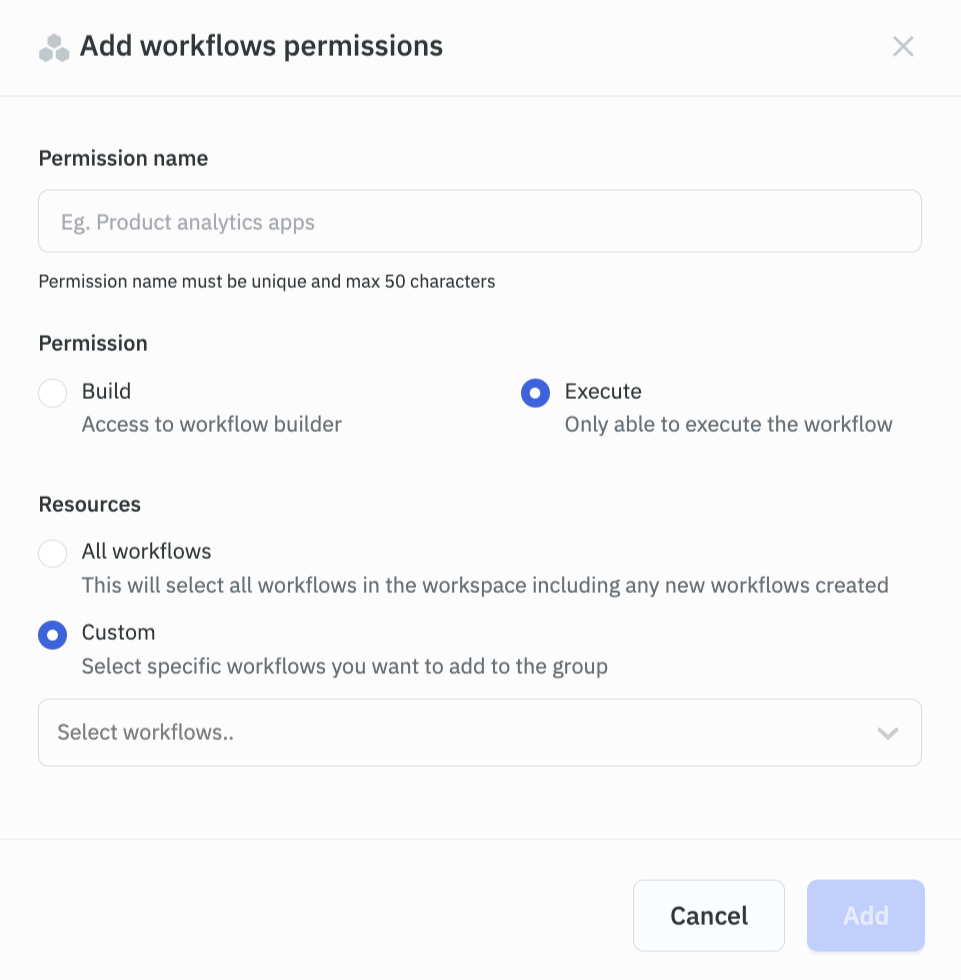Click the Permission section heading

[92, 343]
